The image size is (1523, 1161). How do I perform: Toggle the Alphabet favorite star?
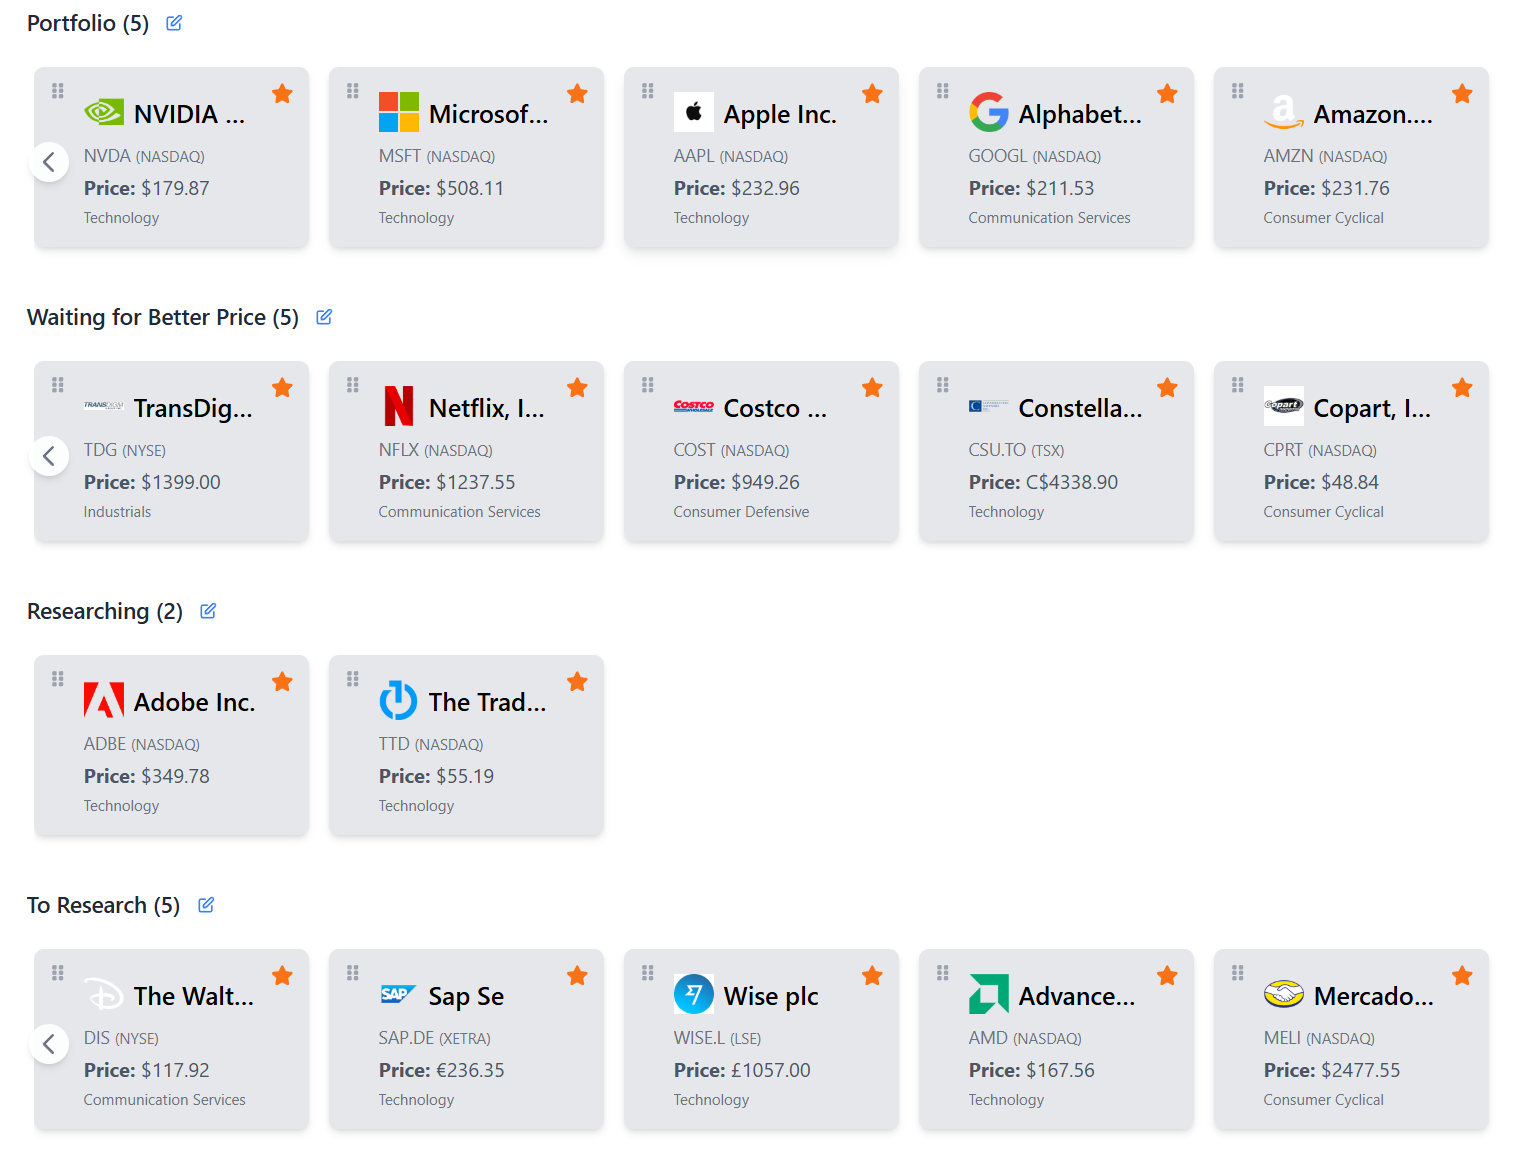pos(1168,94)
